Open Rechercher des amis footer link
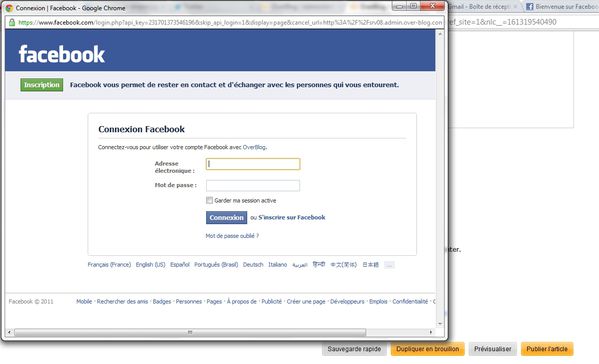The height and width of the screenshot is (364, 599). 122,301
